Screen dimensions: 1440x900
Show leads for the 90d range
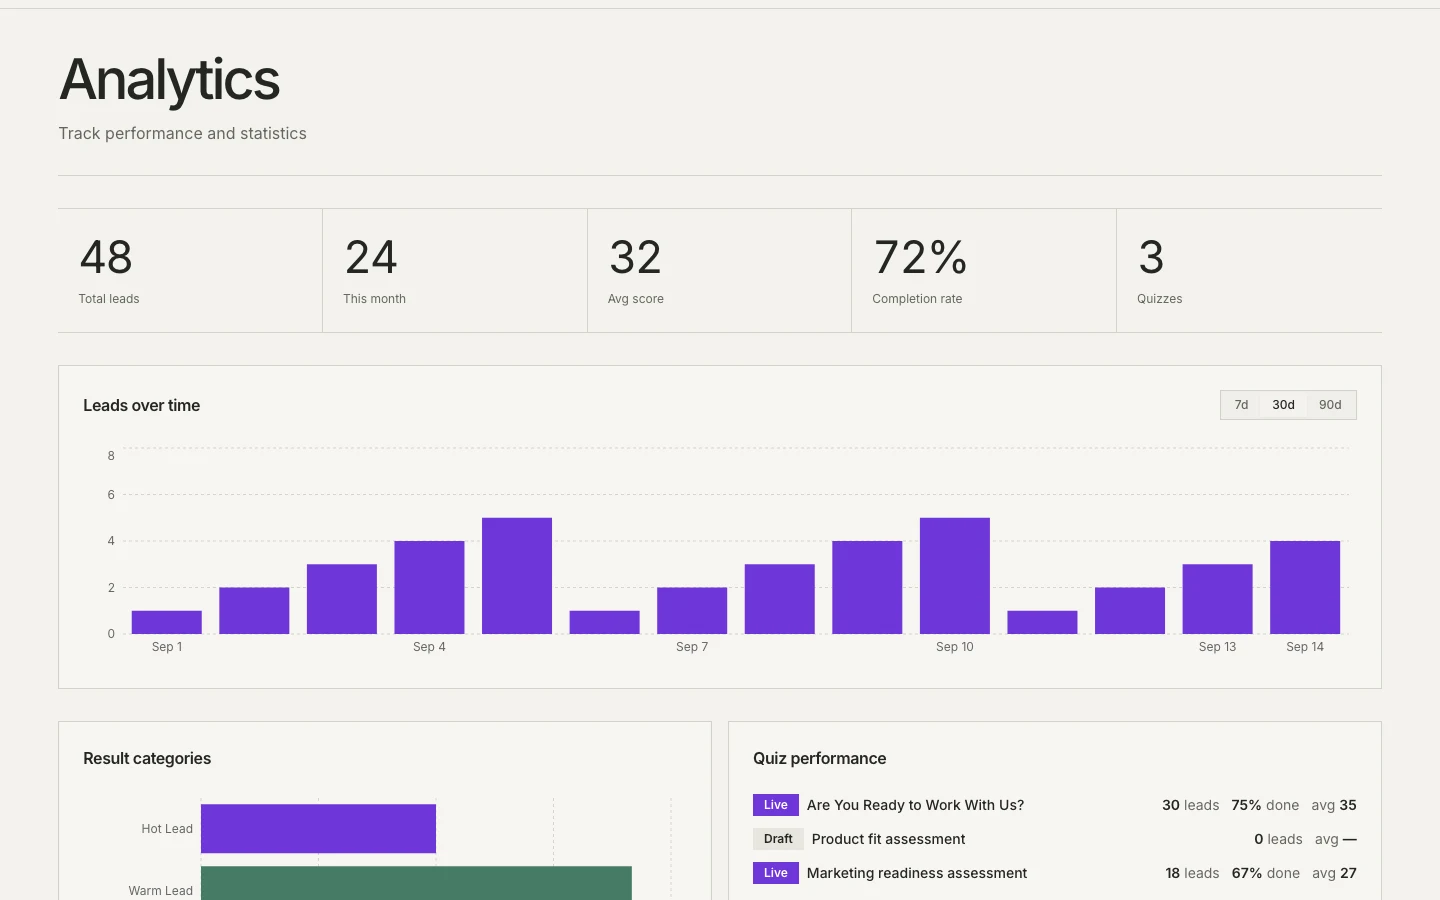[1330, 405]
